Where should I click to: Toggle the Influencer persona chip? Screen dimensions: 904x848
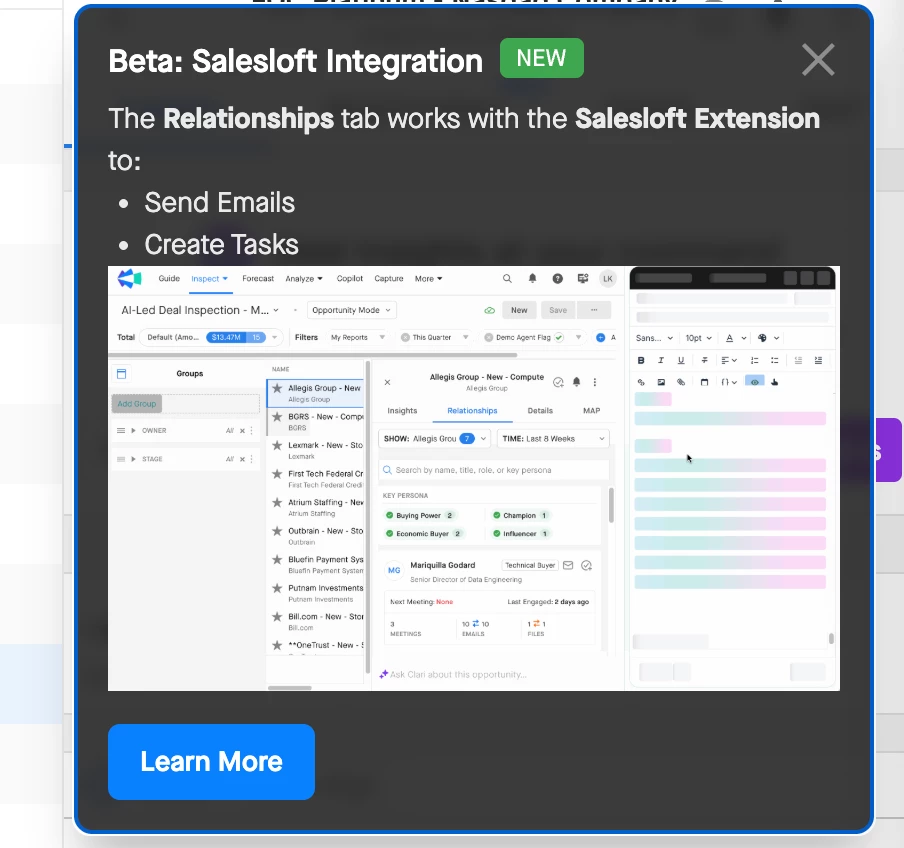point(521,534)
